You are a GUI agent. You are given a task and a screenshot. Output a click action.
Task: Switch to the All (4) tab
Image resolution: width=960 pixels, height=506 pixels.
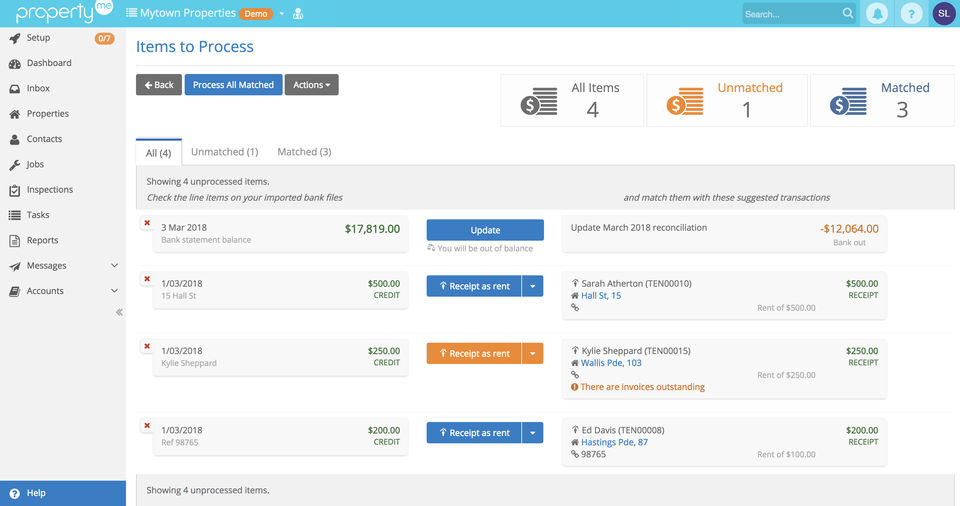[159, 153]
